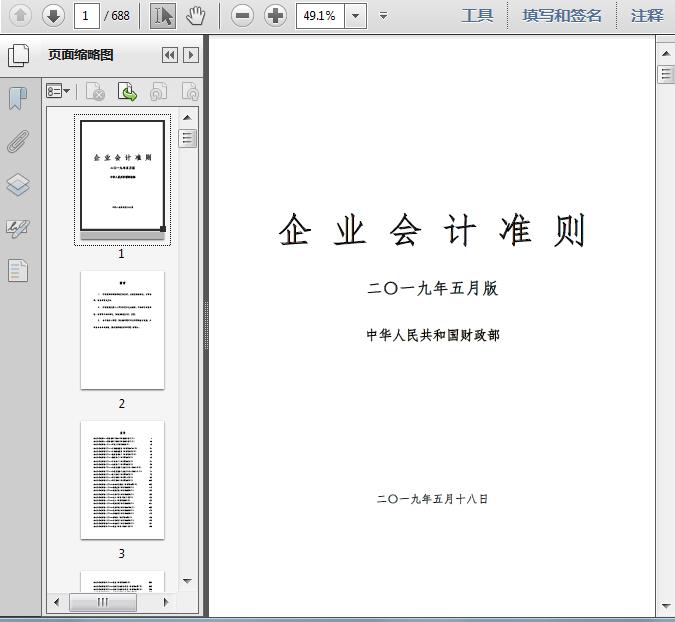Click the text 中华人民共和国财政部
The width and height of the screenshot is (675, 622).
pyautogui.click(x=433, y=335)
